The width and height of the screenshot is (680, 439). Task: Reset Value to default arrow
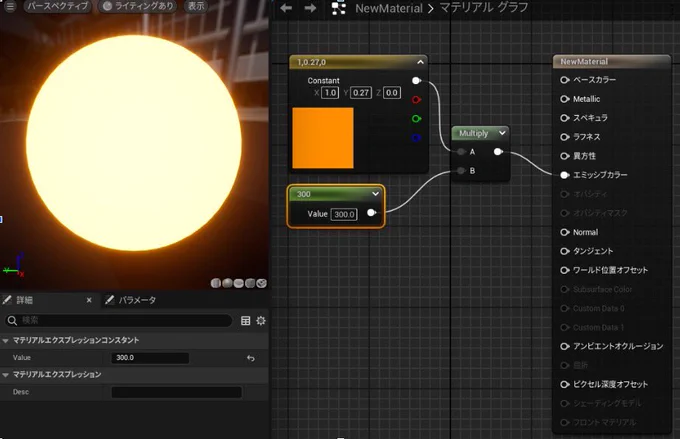click(x=250, y=358)
